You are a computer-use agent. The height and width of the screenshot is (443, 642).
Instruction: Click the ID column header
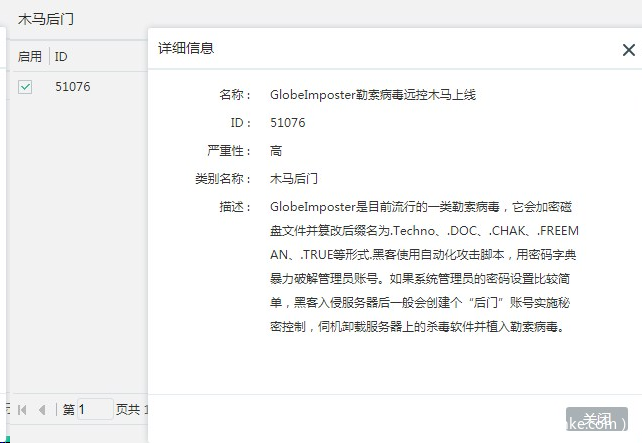61,57
